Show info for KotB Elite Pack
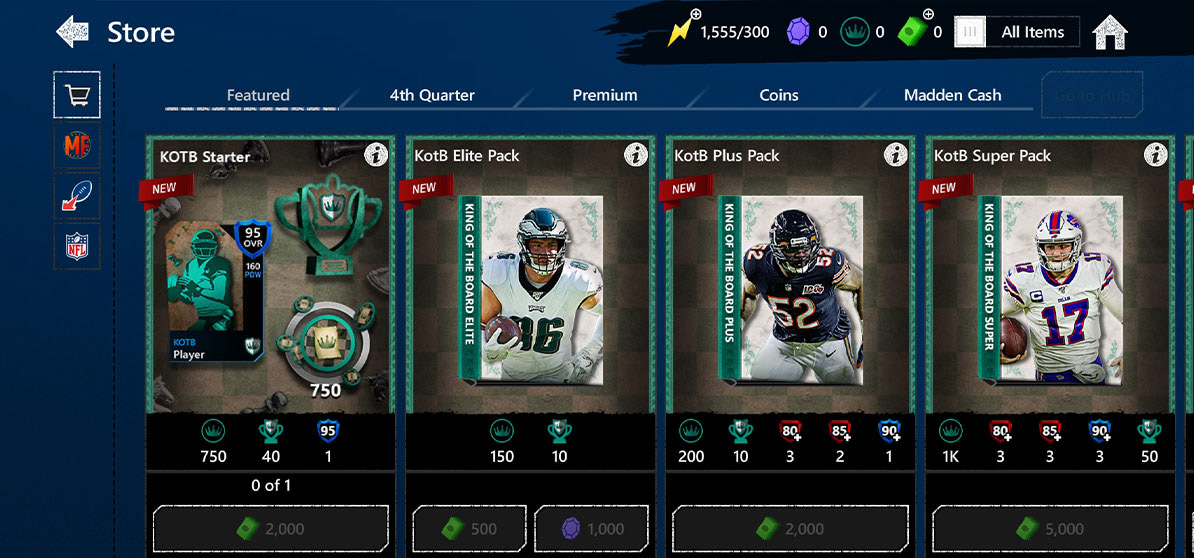This screenshot has width=1194, height=558. [x=636, y=155]
